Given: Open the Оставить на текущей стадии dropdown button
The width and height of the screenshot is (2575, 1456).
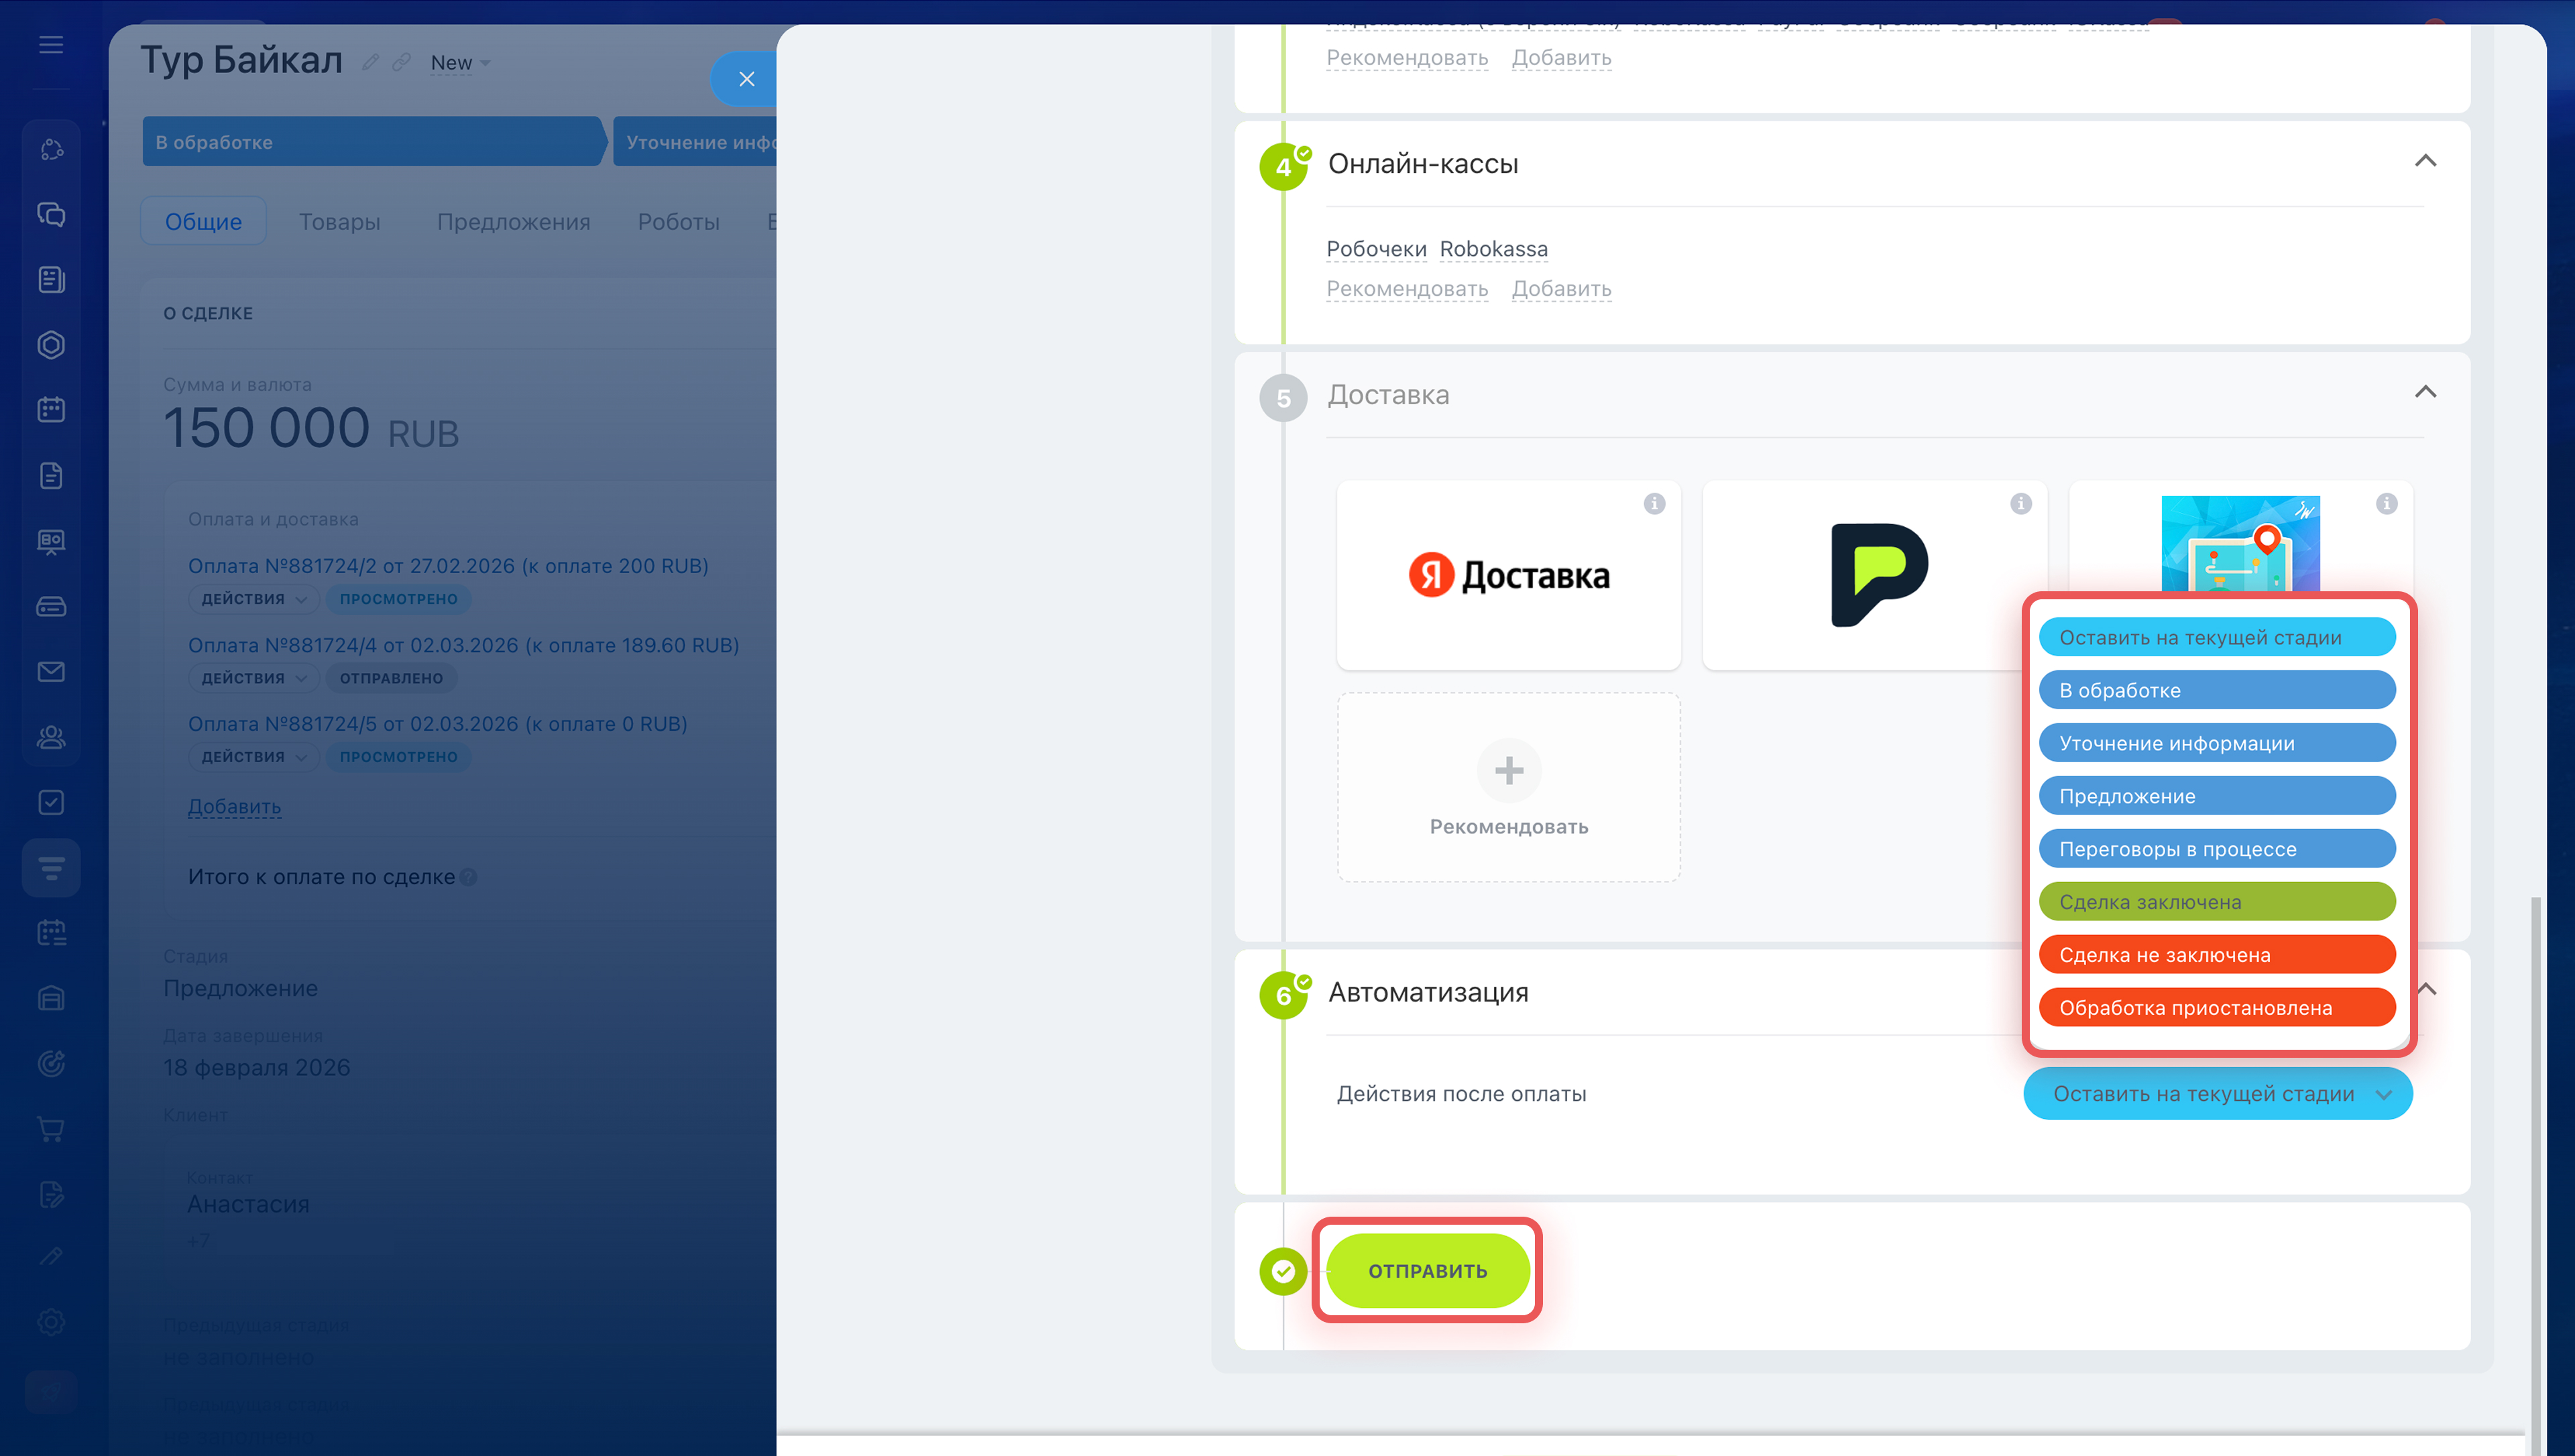Looking at the screenshot, I should (2217, 1094).
